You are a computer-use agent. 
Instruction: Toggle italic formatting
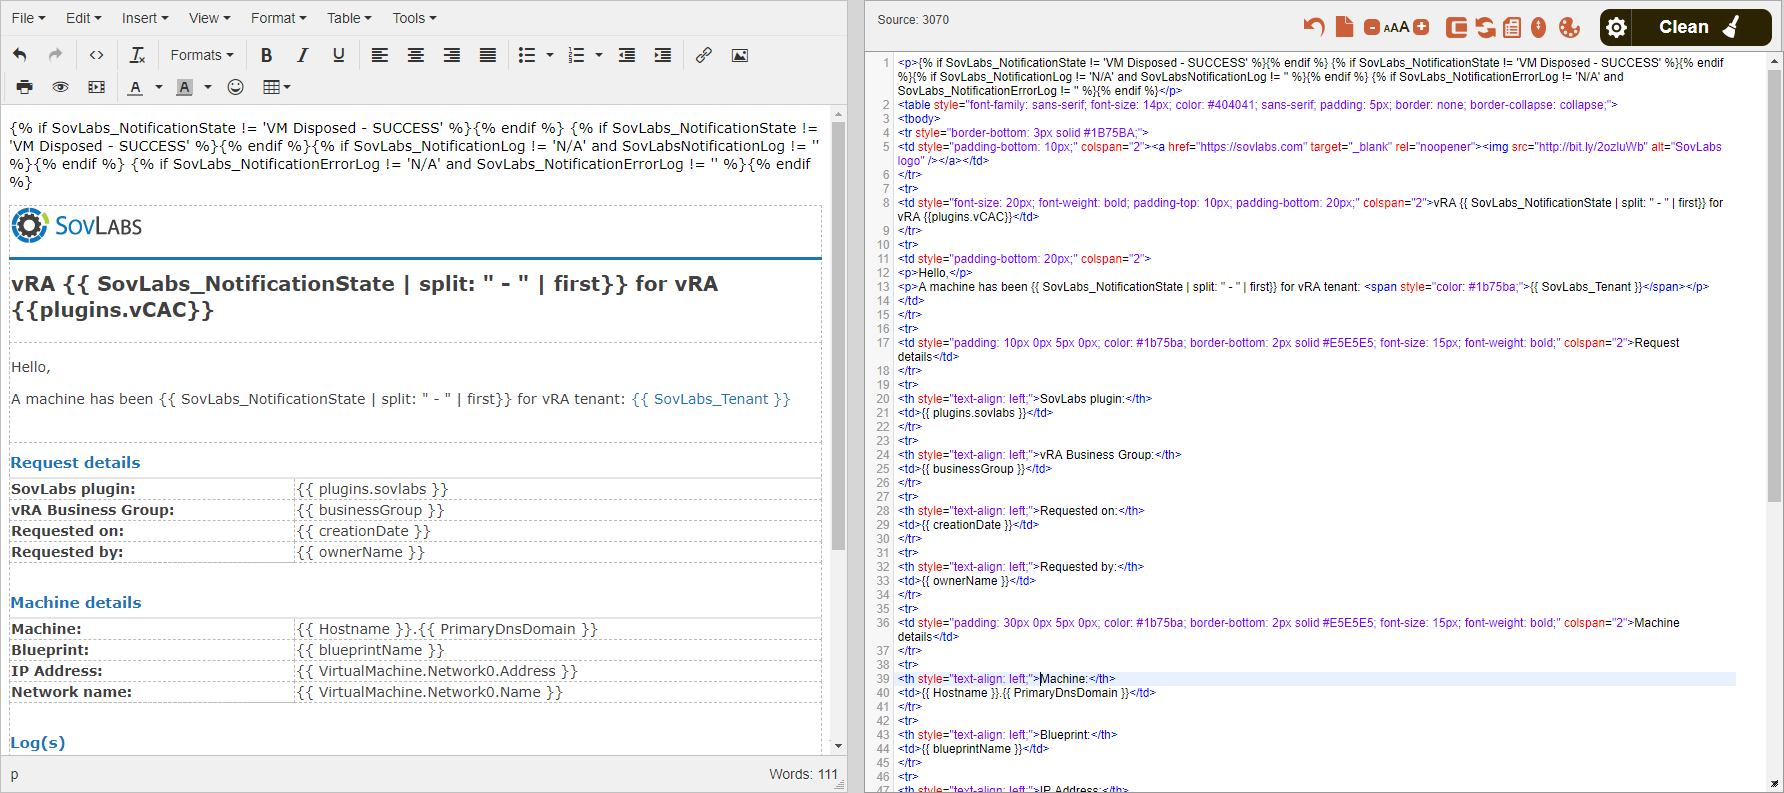pyautogui.click(x=302, y=55)
